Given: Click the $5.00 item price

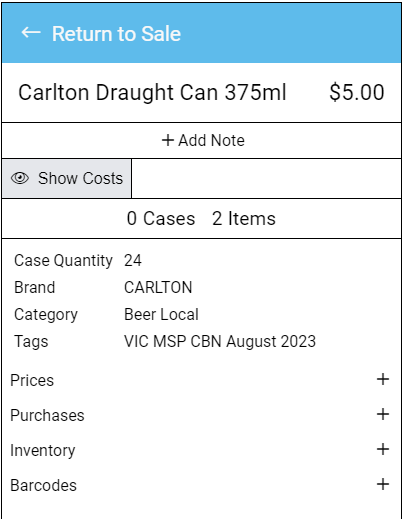Looking at the screenshot, I should pyautogui.click(x=357, y=92).
